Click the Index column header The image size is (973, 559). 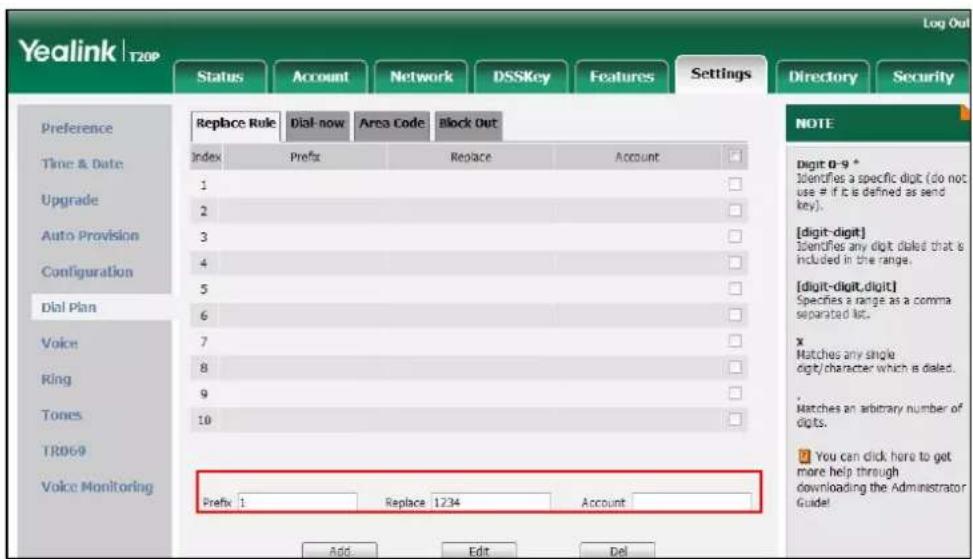point(206,157)
